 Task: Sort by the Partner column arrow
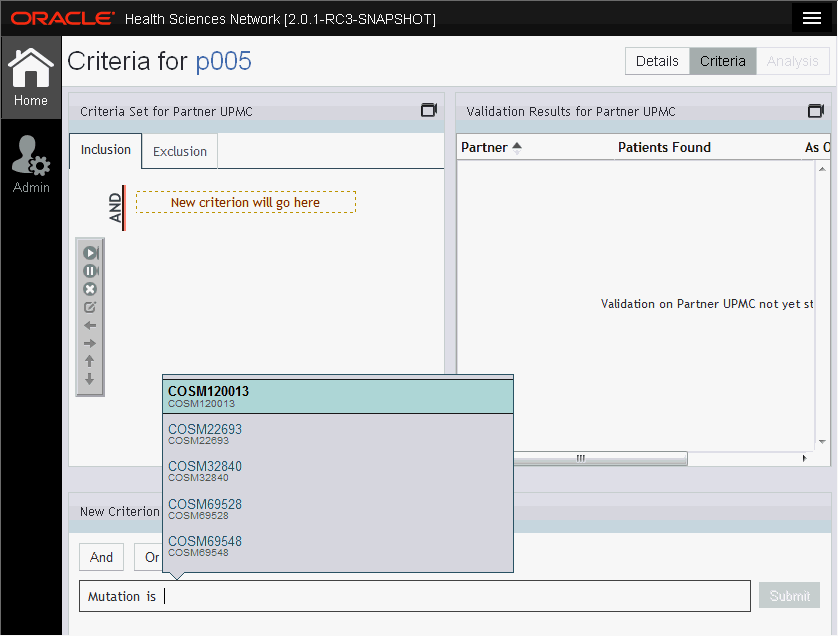click(x=517, y=148)
